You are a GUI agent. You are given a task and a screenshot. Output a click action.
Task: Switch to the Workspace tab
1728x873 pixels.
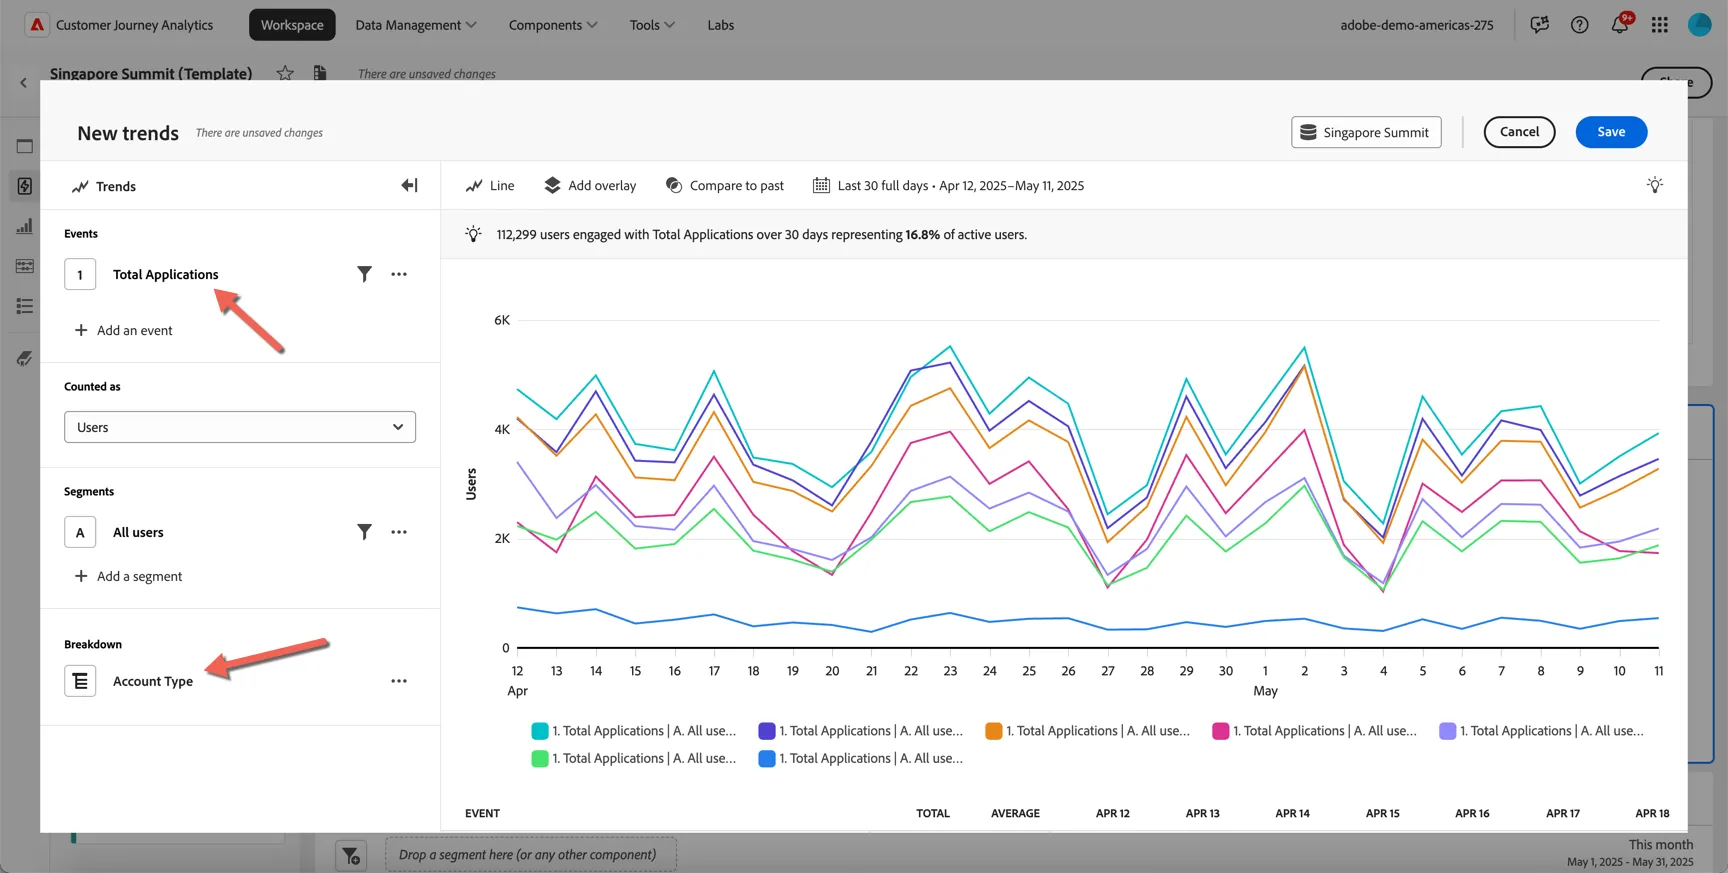tap(292, 25)
